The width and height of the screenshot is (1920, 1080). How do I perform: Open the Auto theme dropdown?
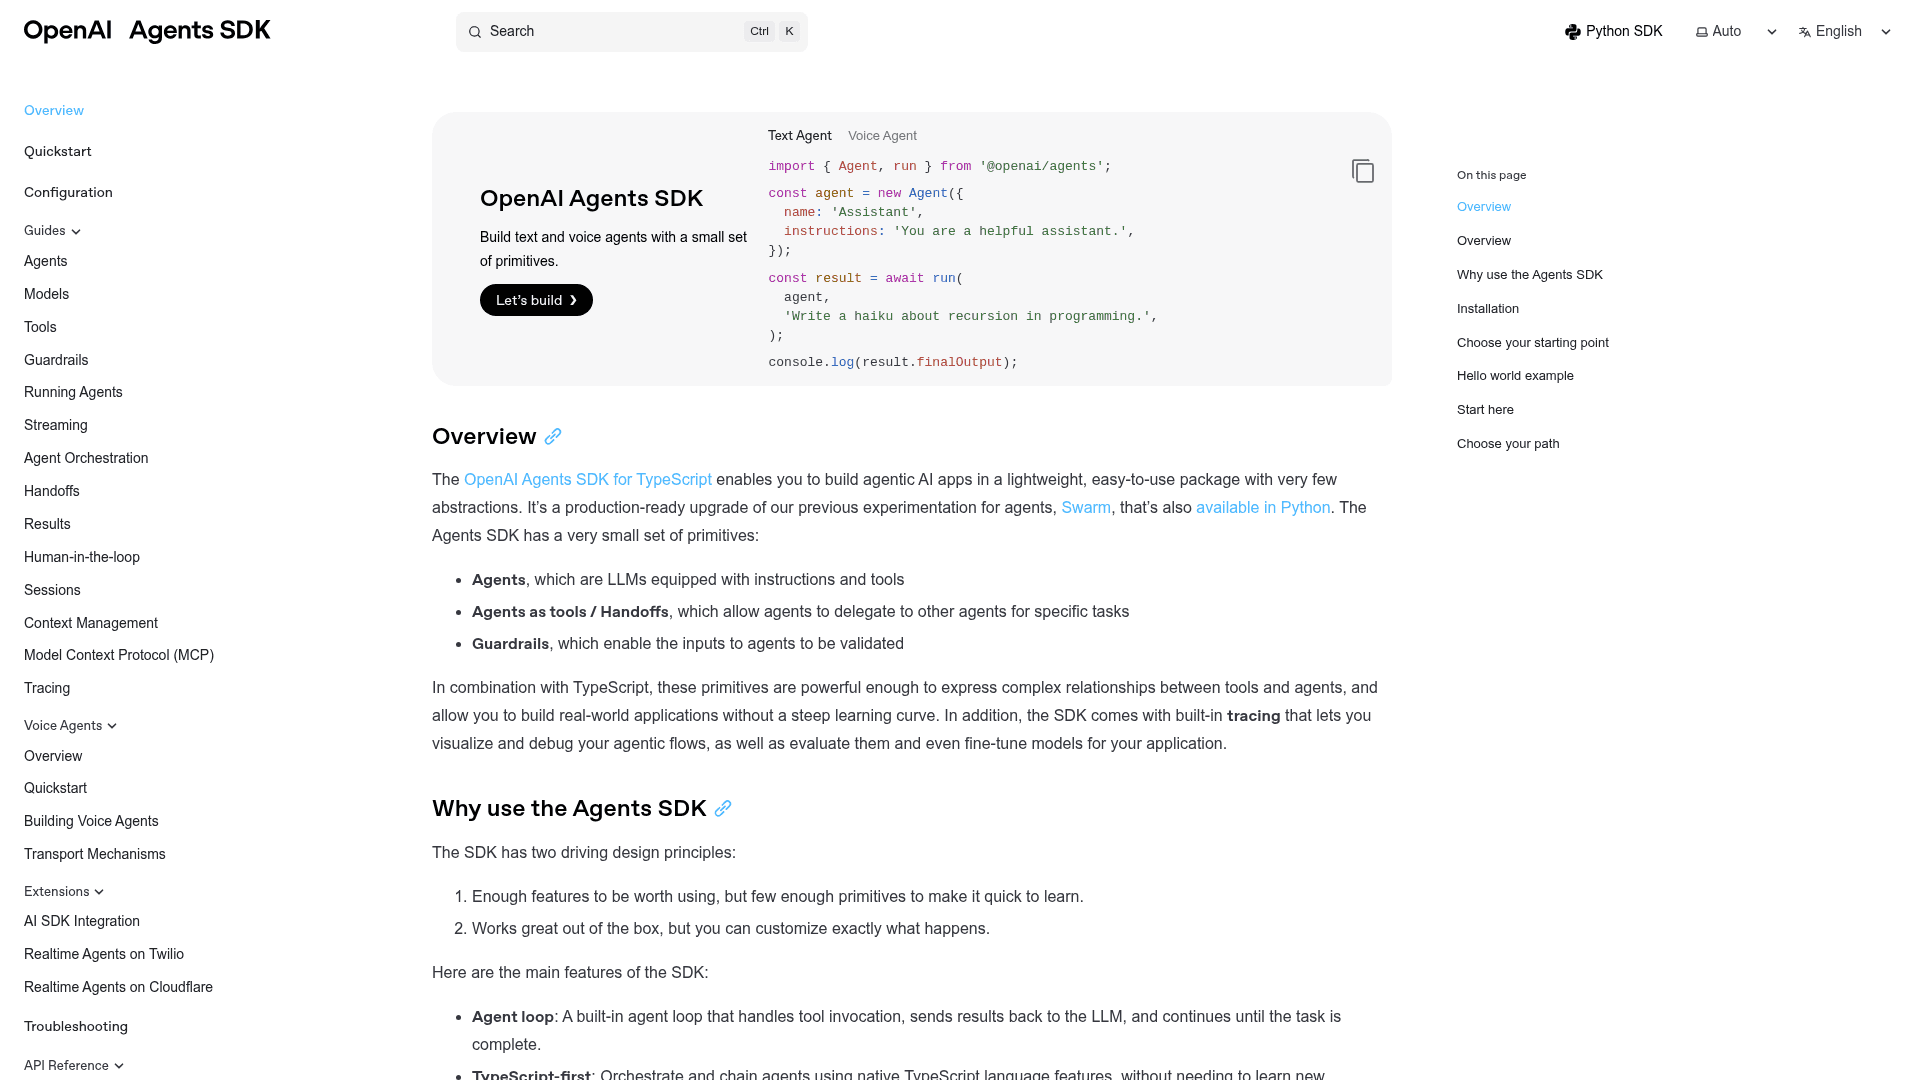pos(1737,32)
